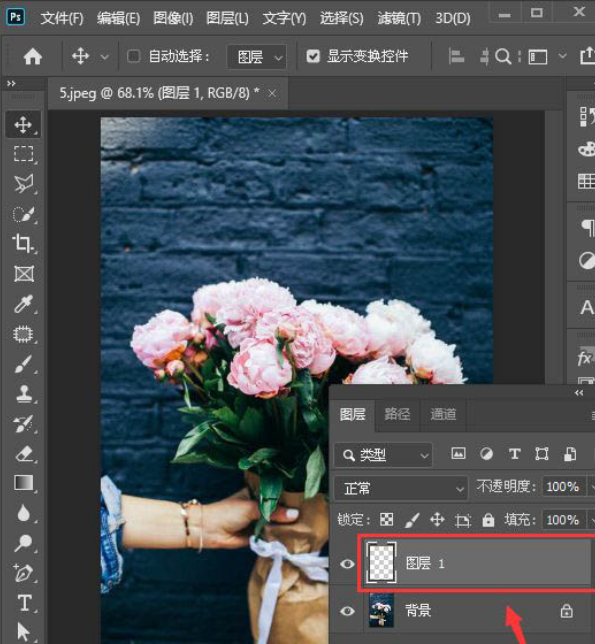Click the 填充 100% field
595x644 pixels.
(563, 520)
